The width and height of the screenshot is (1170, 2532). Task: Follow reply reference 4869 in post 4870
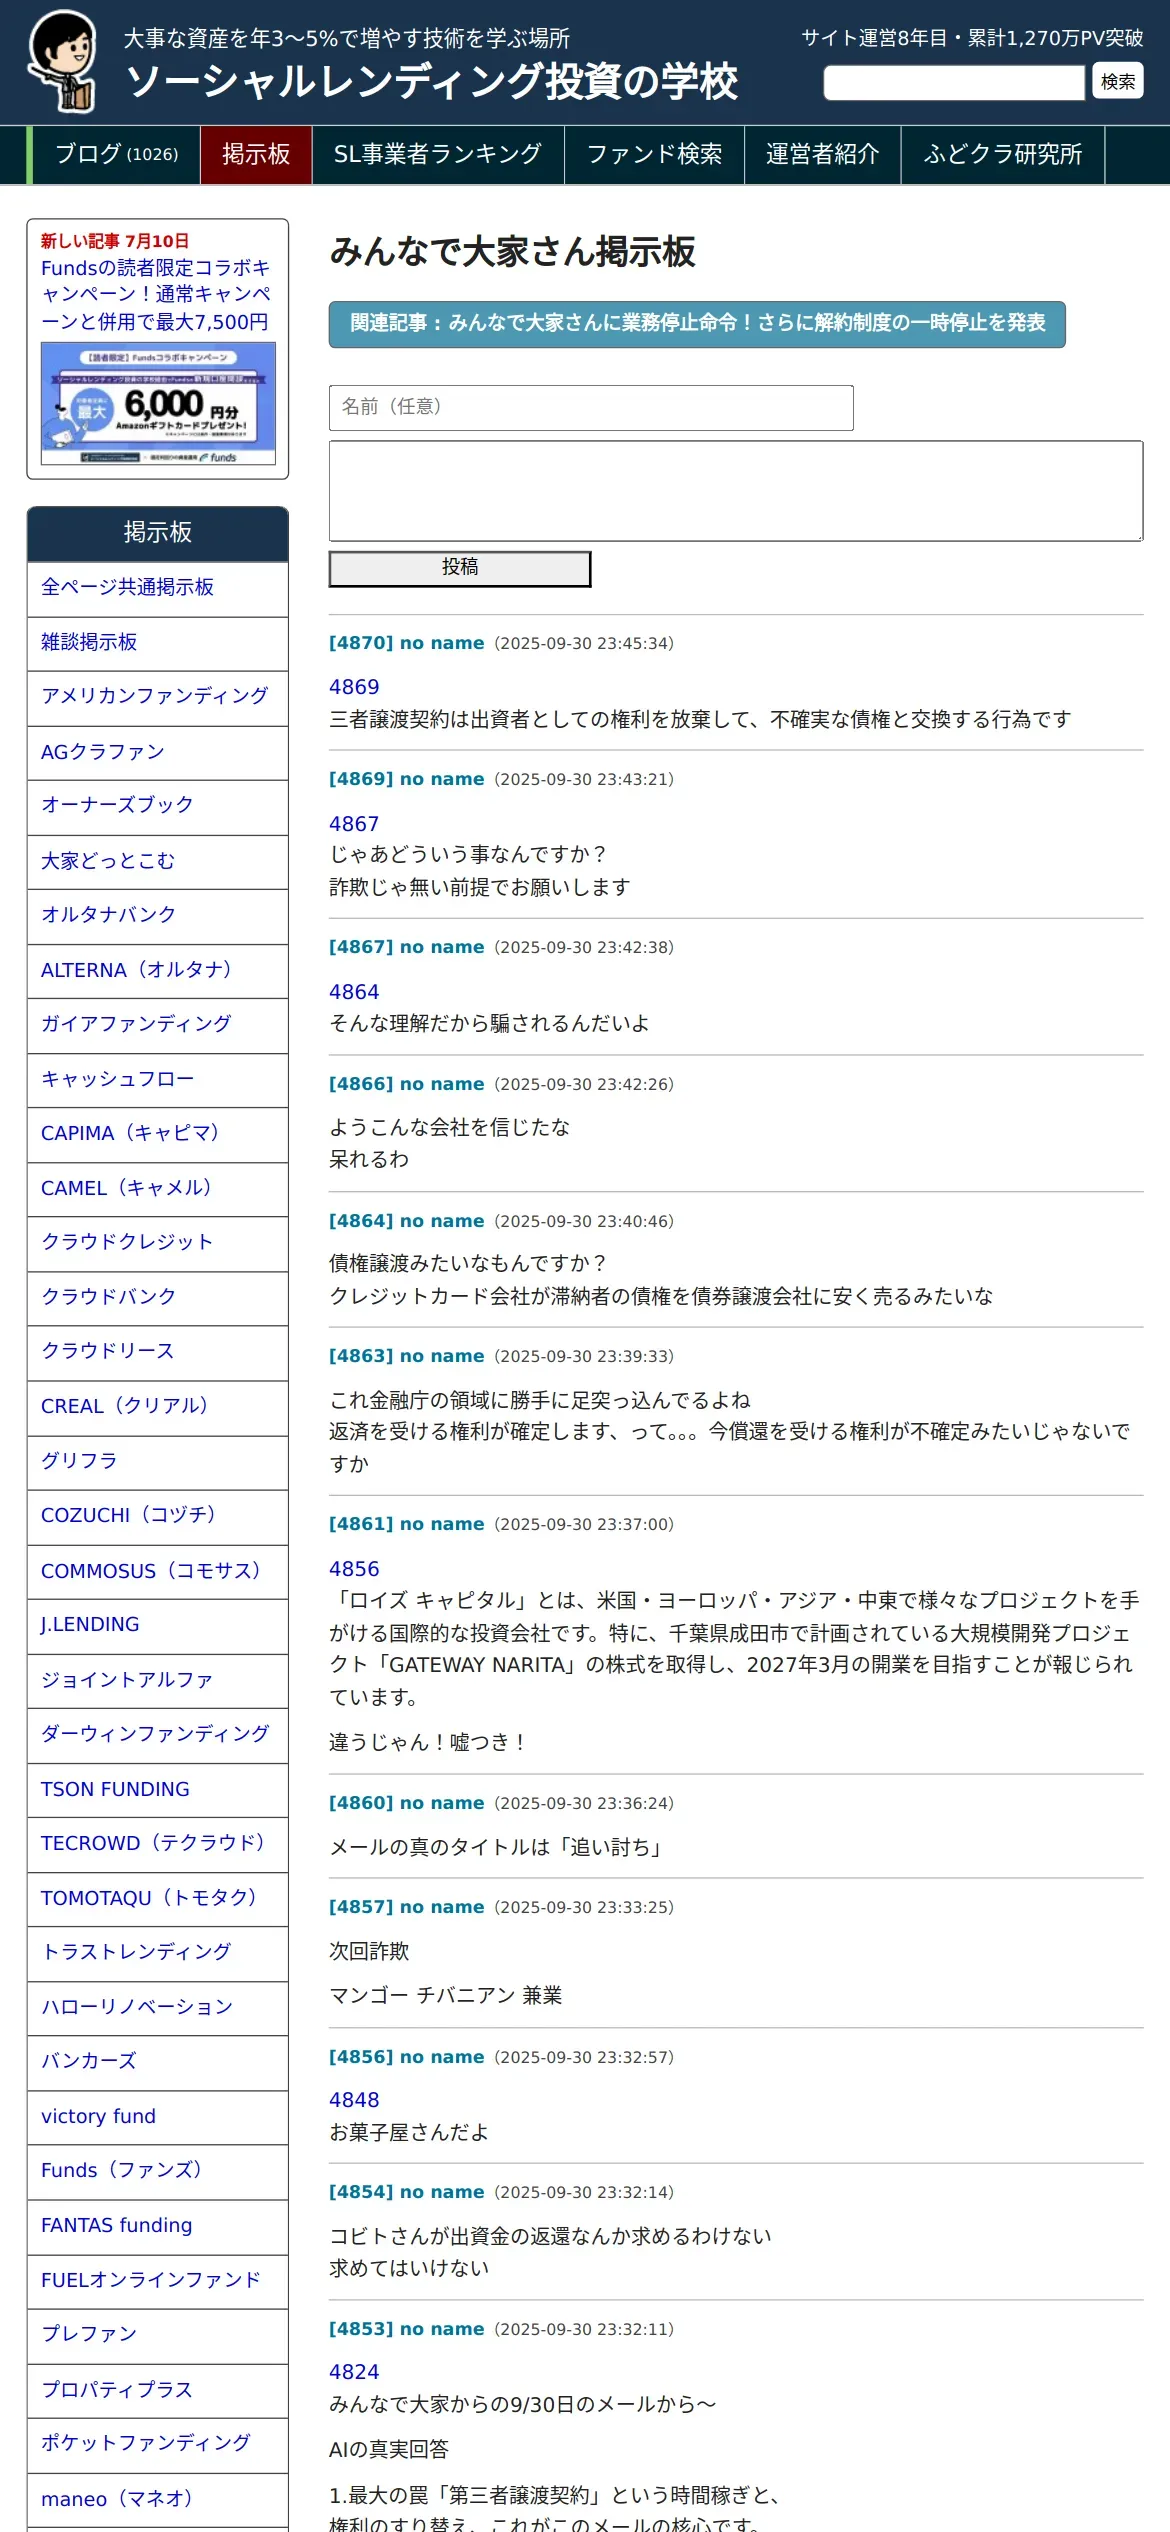tap(354, 687)
